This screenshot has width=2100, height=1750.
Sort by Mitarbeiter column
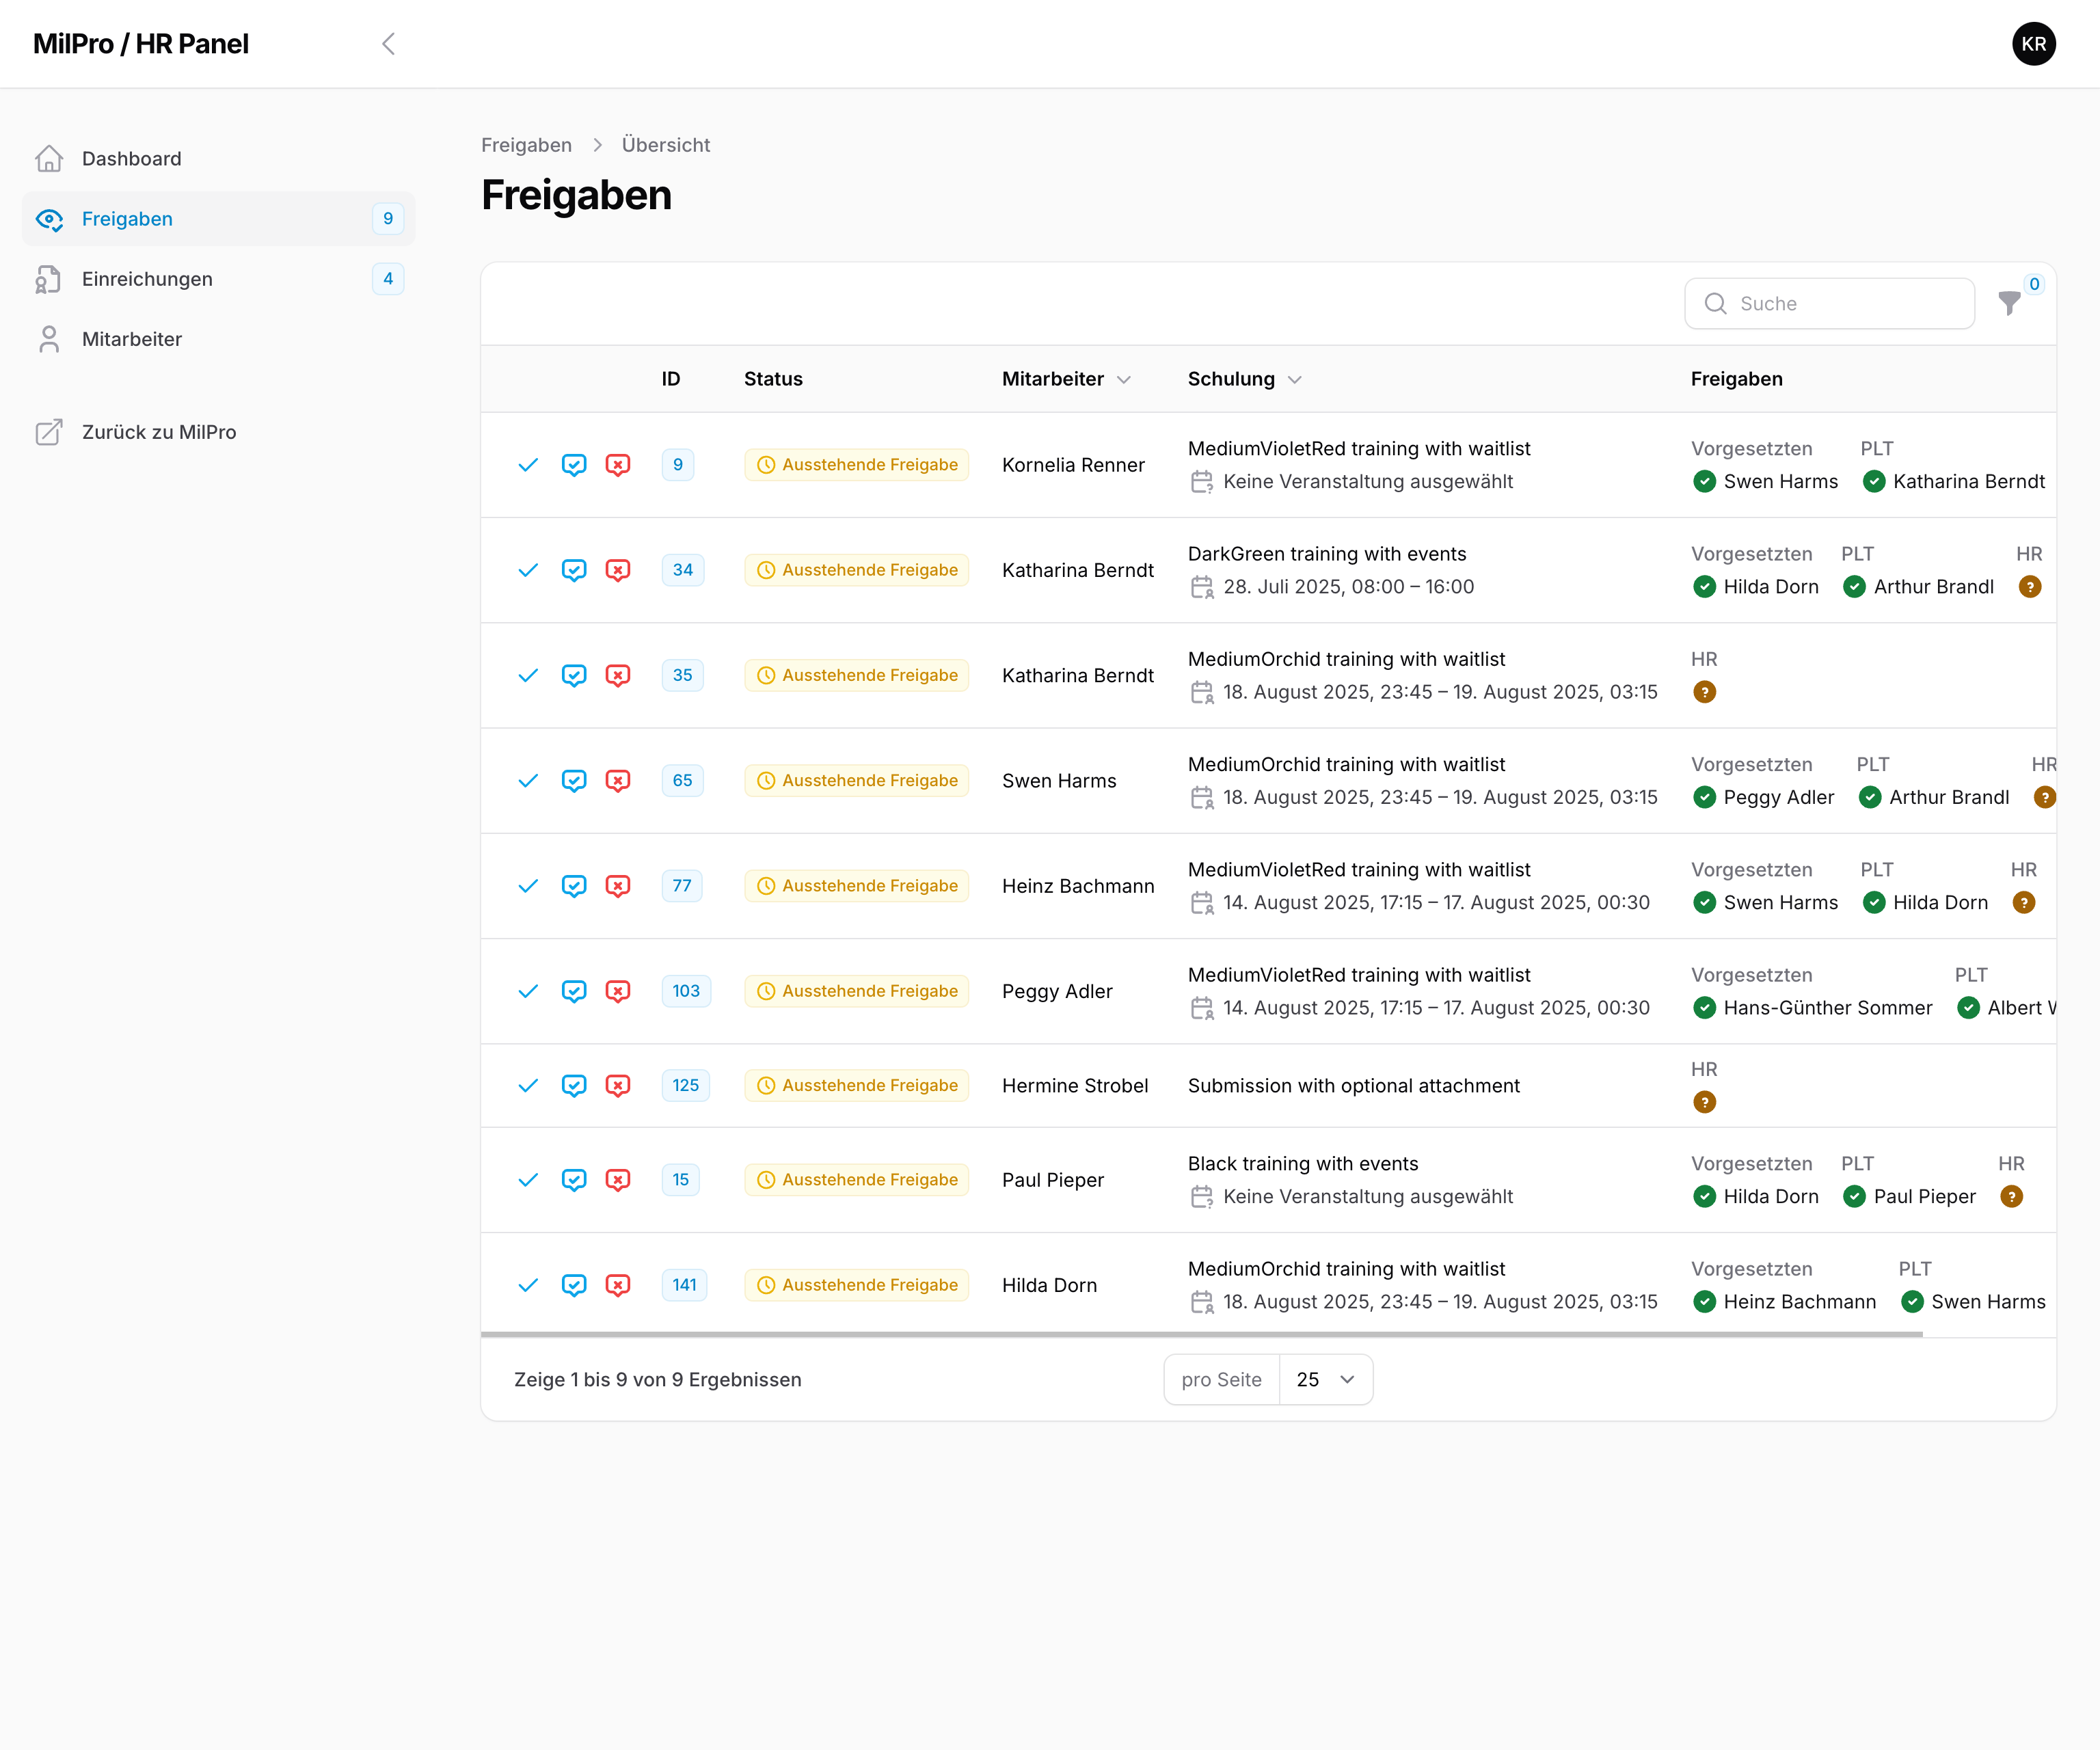tap(1066, 379)
